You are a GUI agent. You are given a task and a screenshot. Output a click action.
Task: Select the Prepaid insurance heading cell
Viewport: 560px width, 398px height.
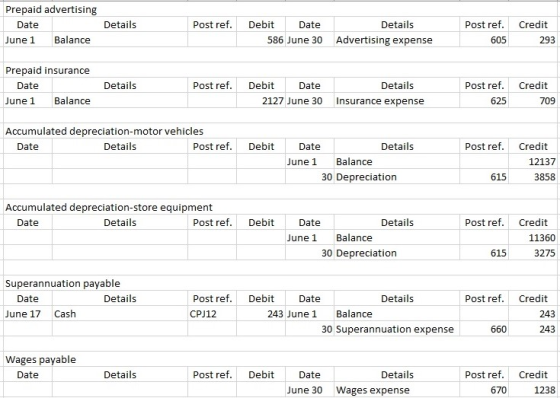click(x=48, y=70)
